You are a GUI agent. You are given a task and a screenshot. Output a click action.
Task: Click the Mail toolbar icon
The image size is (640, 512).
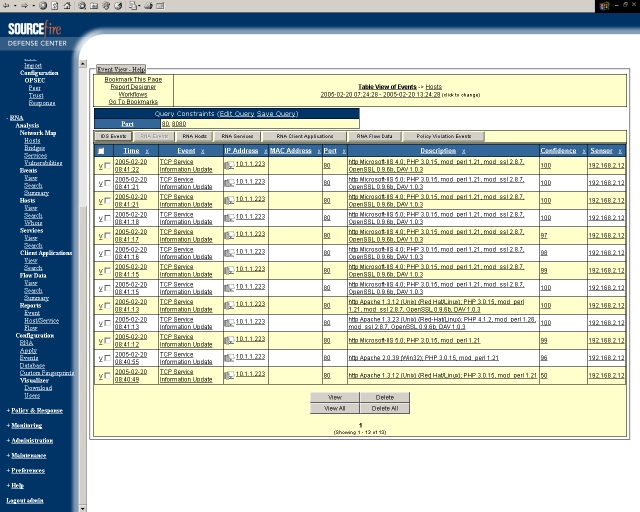point(133,6)
